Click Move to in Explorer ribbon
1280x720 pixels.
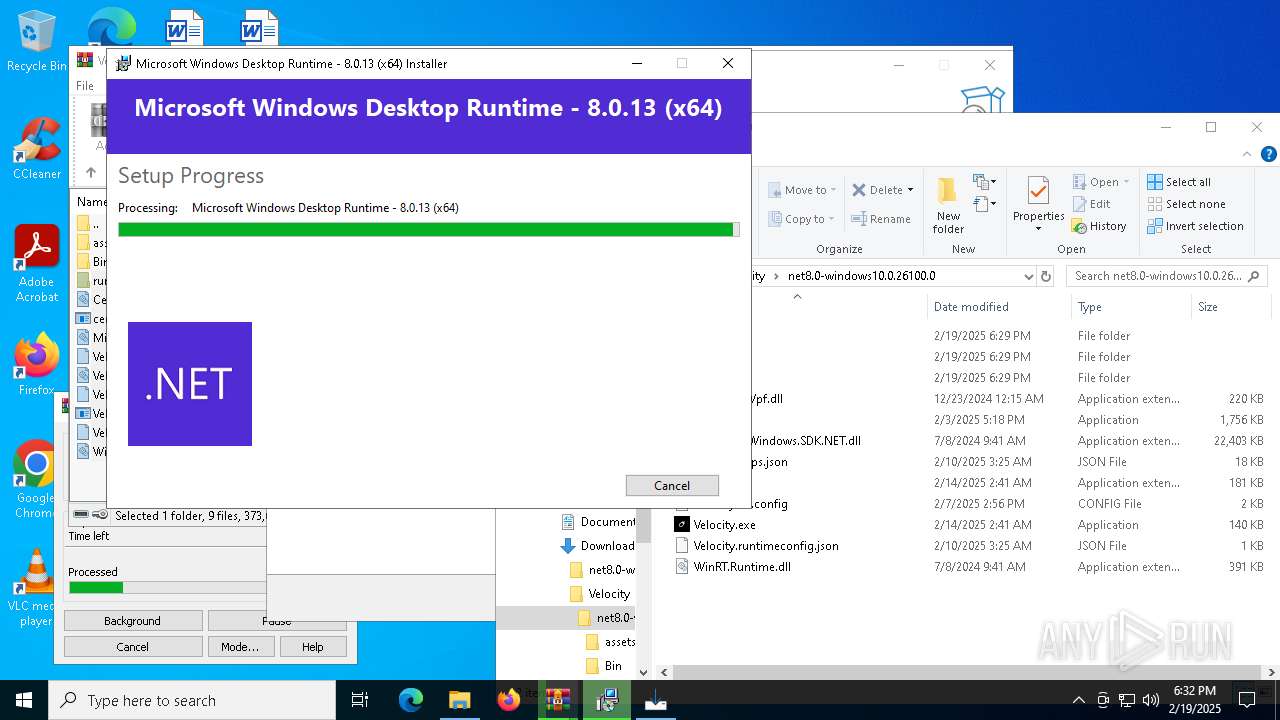802,190
